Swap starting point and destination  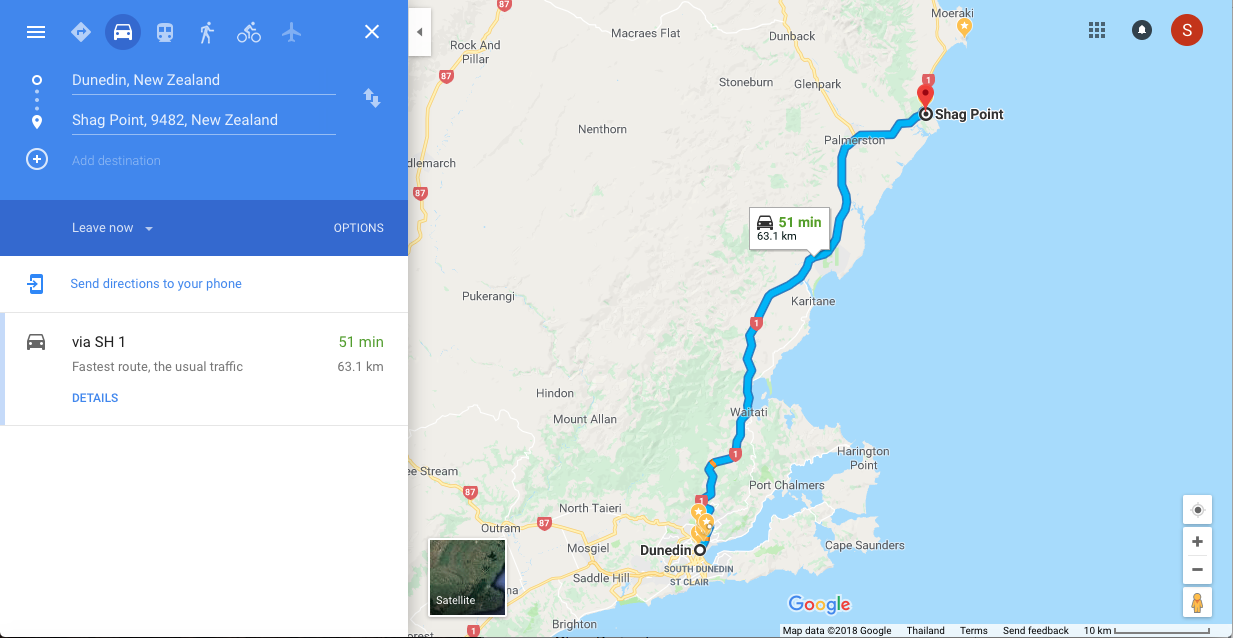coord(372,98)
